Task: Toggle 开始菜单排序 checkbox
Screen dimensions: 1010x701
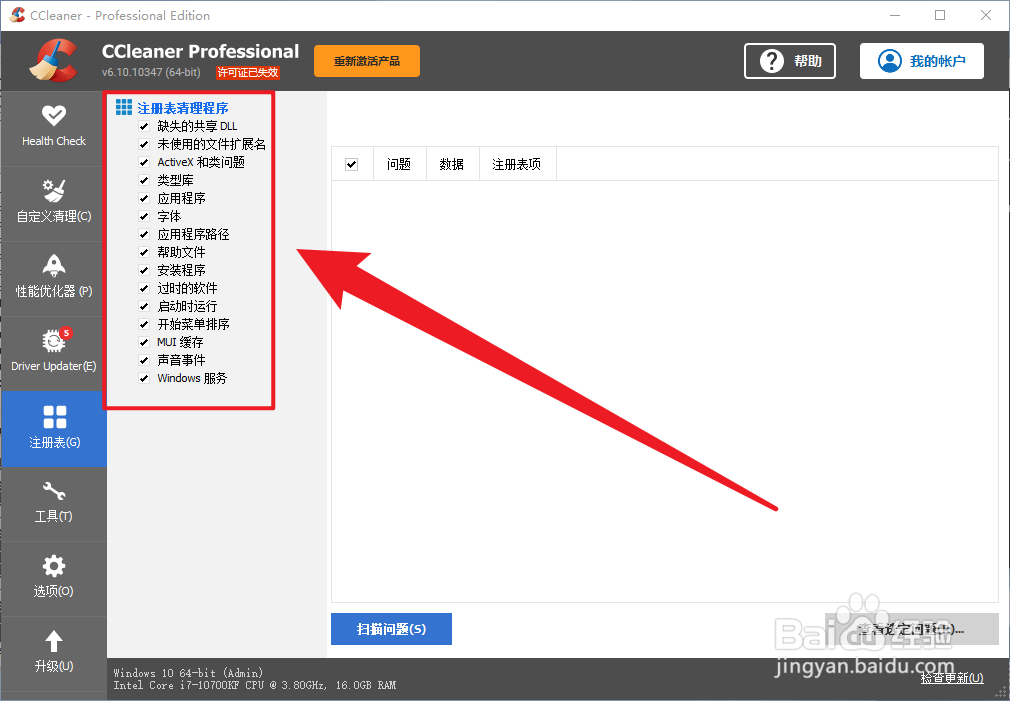Action: tap(144, 325)
